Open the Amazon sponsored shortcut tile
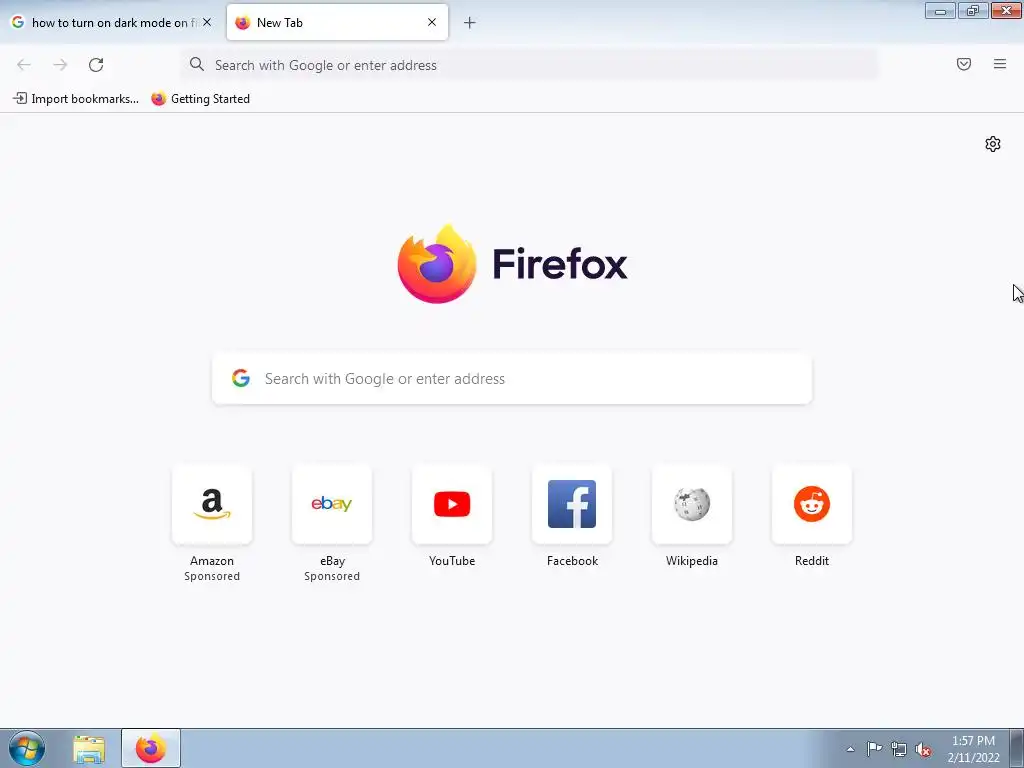Screen dimensions: 1024x768 point(212,504)
